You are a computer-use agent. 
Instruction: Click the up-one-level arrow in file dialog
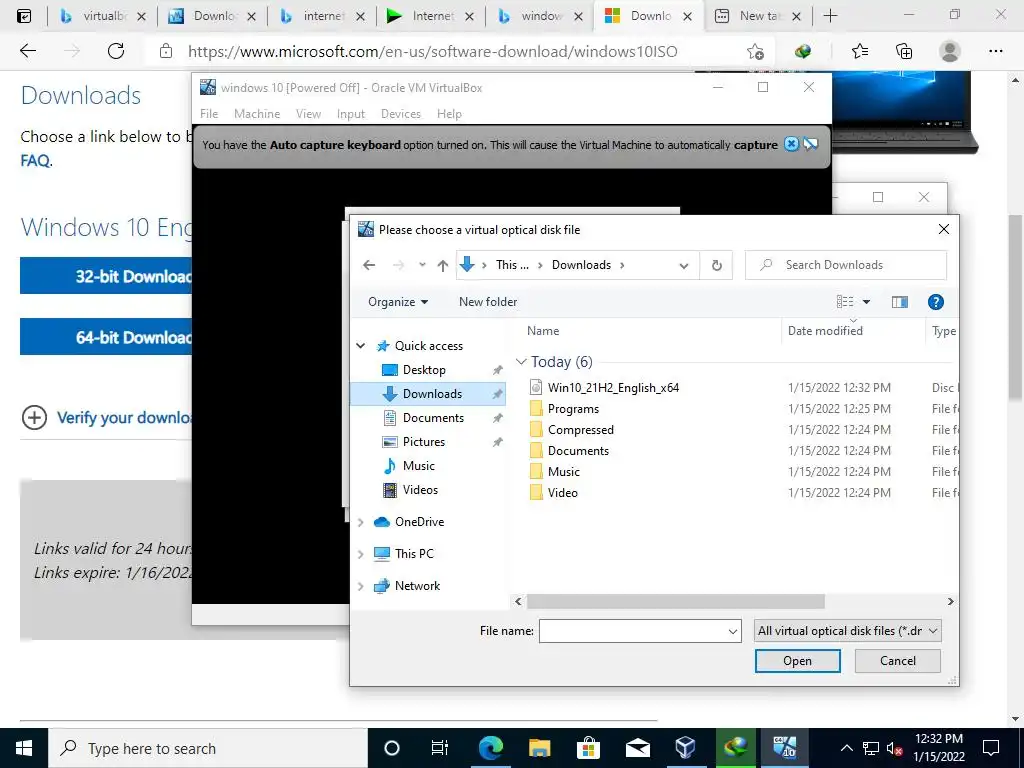coord(443,265)
